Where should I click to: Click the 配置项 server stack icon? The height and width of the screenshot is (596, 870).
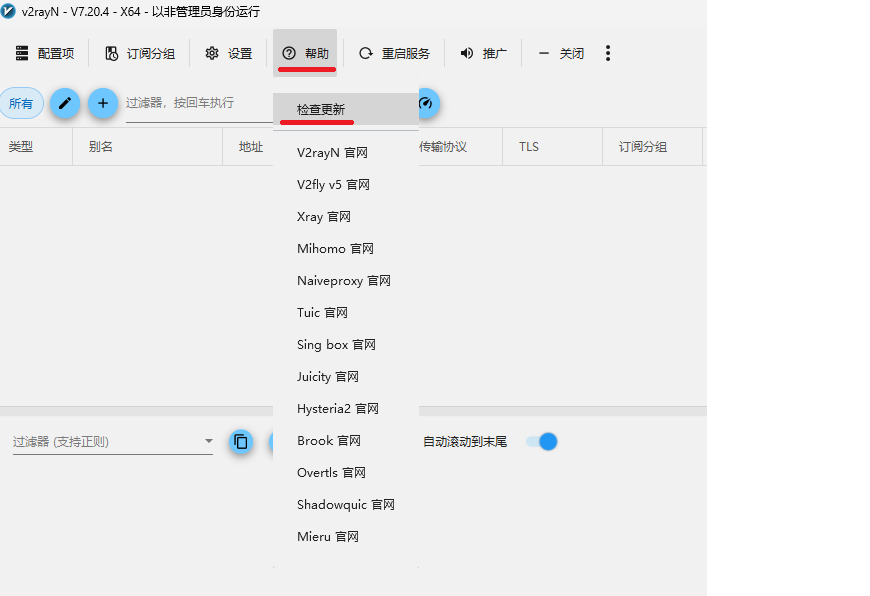[22, 53]
